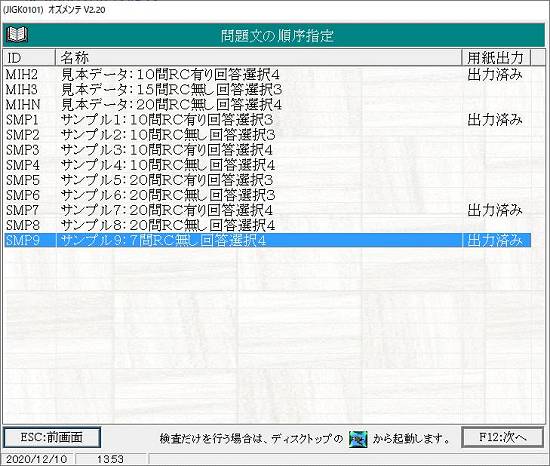Select row with ID SMP1
The image size is (550, 466).
coord(267,120)
